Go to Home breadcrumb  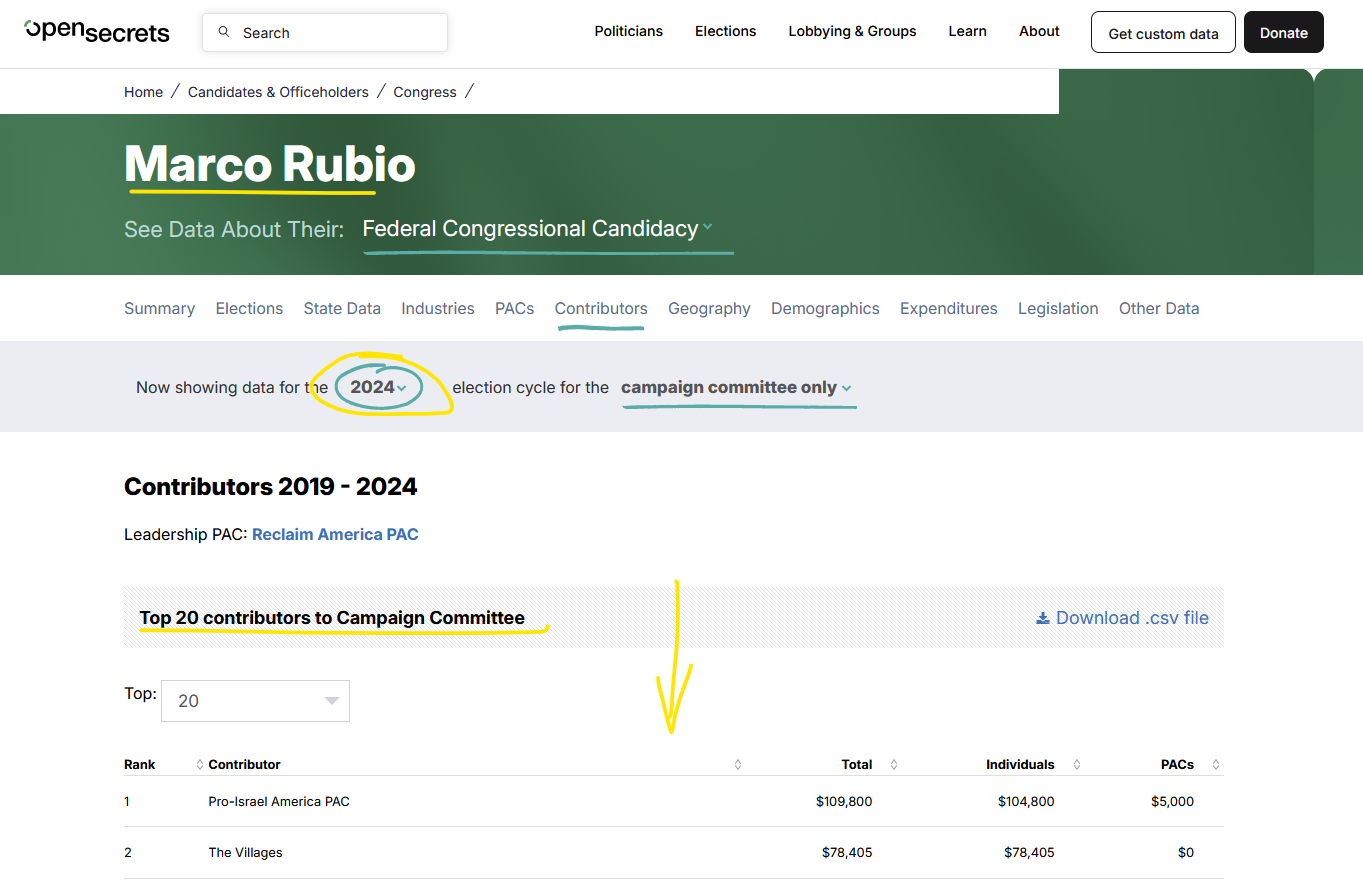(143, 92)
